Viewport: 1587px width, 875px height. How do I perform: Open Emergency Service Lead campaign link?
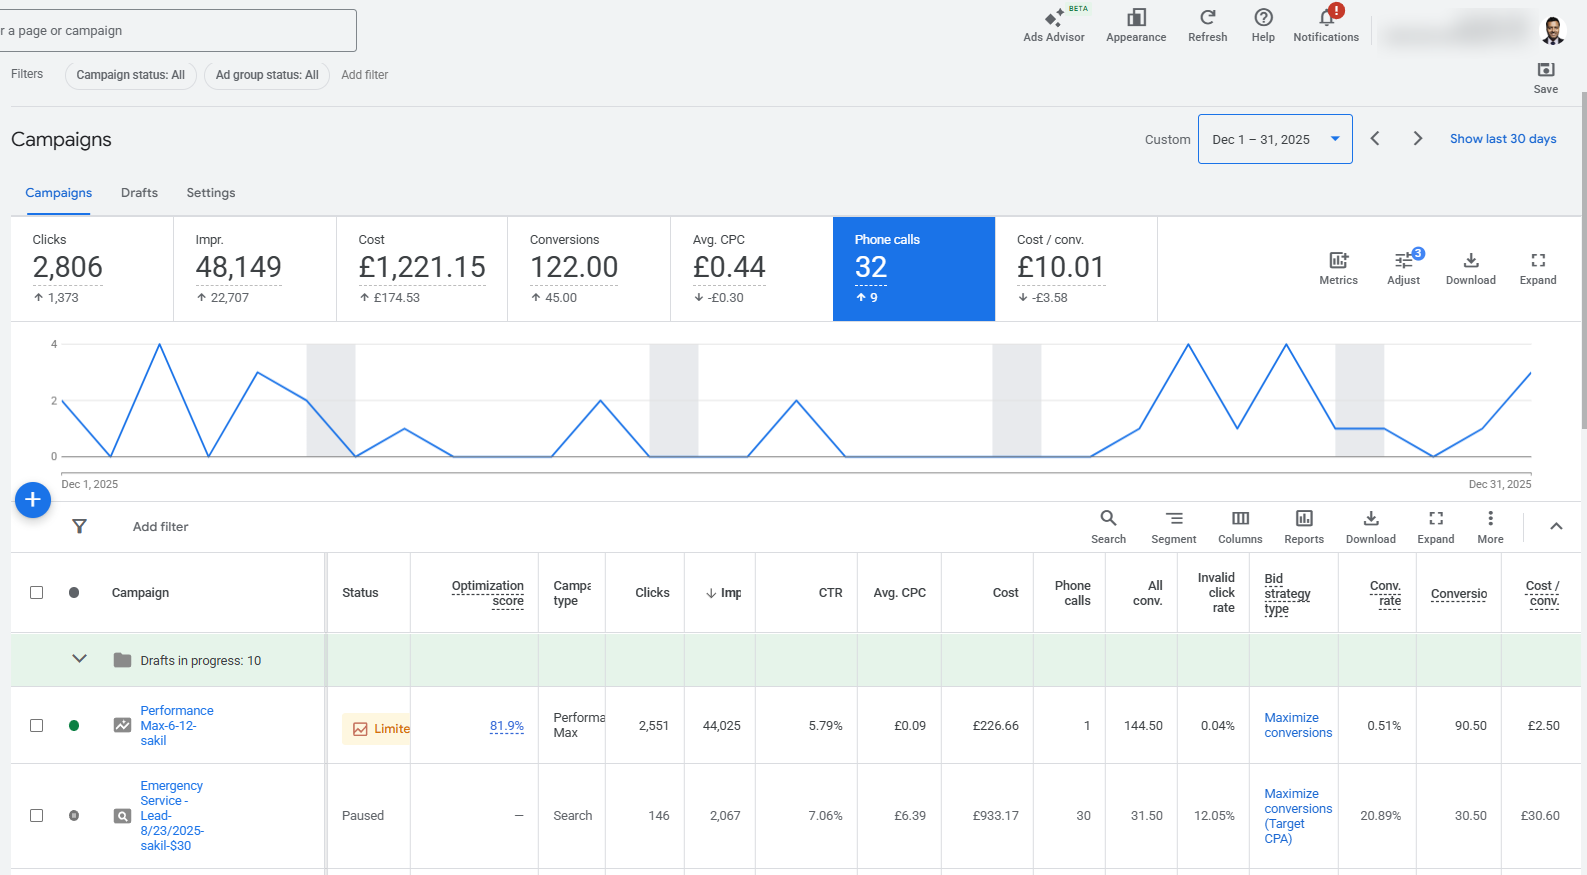point(172,815)
